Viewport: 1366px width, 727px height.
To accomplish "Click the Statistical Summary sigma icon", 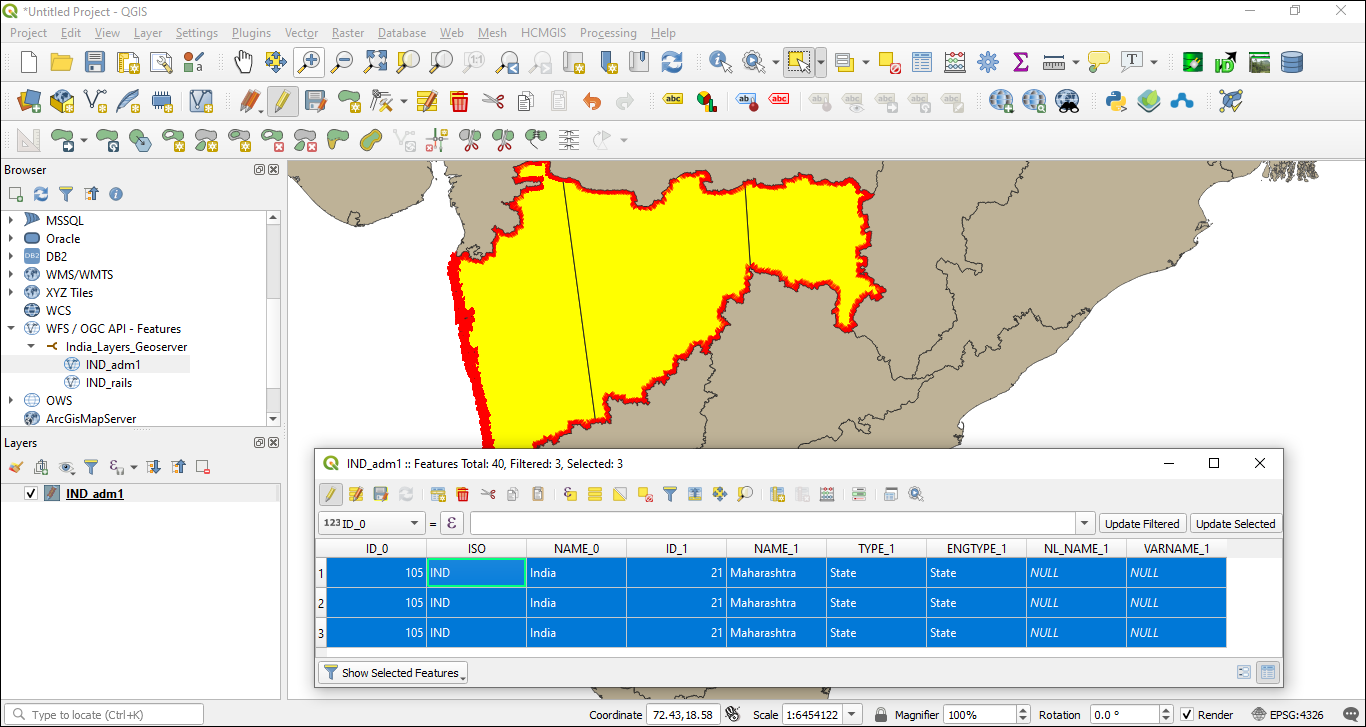I will point(1021,62).
